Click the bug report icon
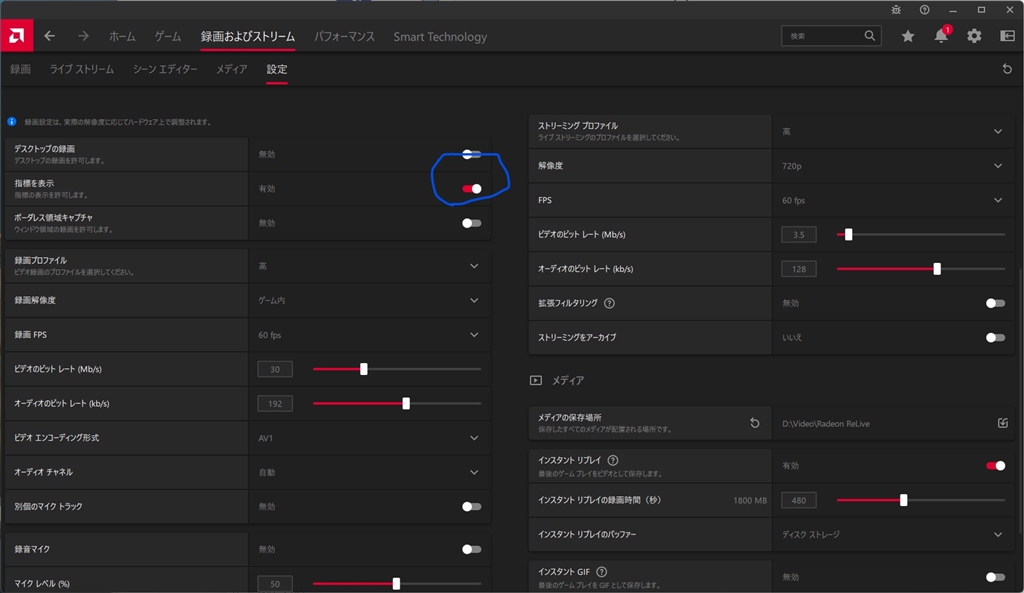This screenshot has width=1024, height=593. (895, 9)
